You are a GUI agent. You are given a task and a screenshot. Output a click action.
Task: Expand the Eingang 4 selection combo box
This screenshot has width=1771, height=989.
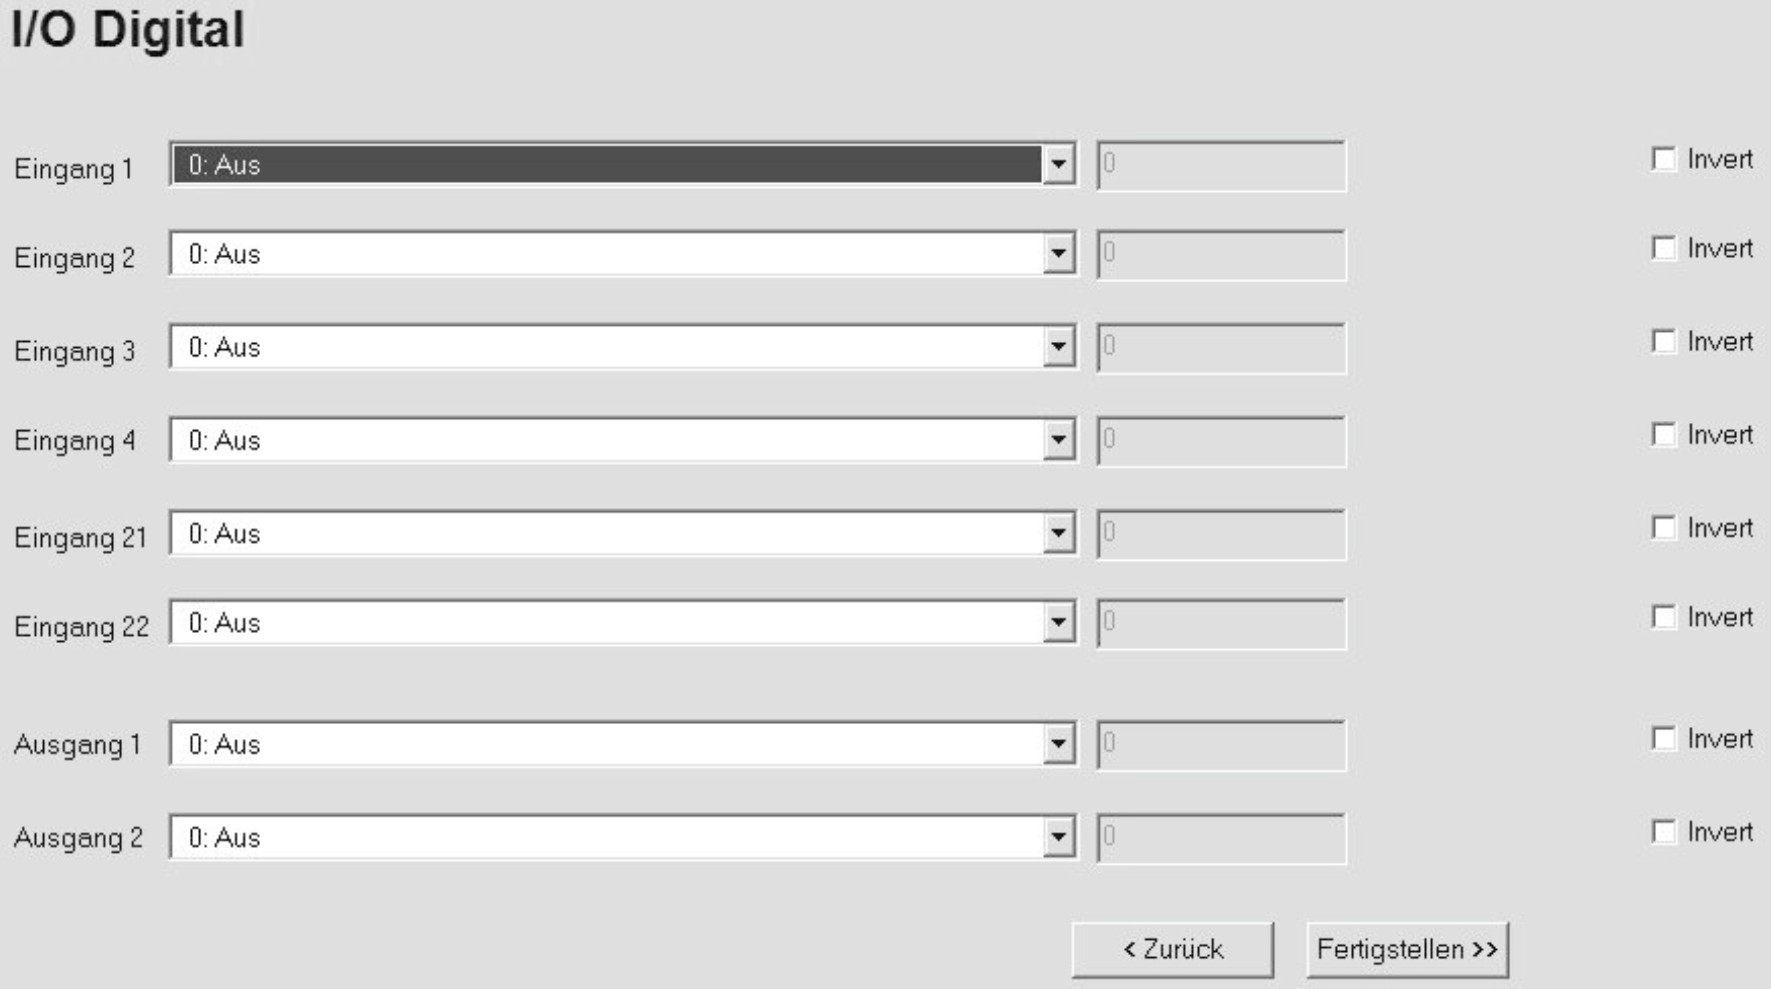tap(1058, 440)
